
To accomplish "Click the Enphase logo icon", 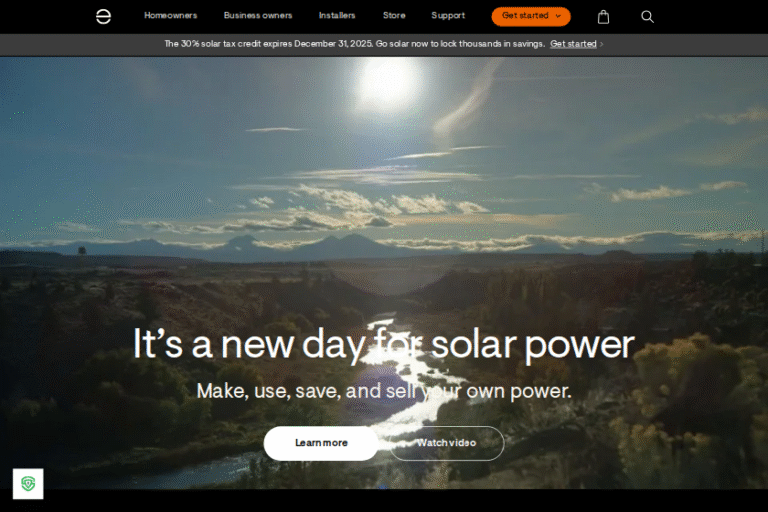I will pos(103,16).
